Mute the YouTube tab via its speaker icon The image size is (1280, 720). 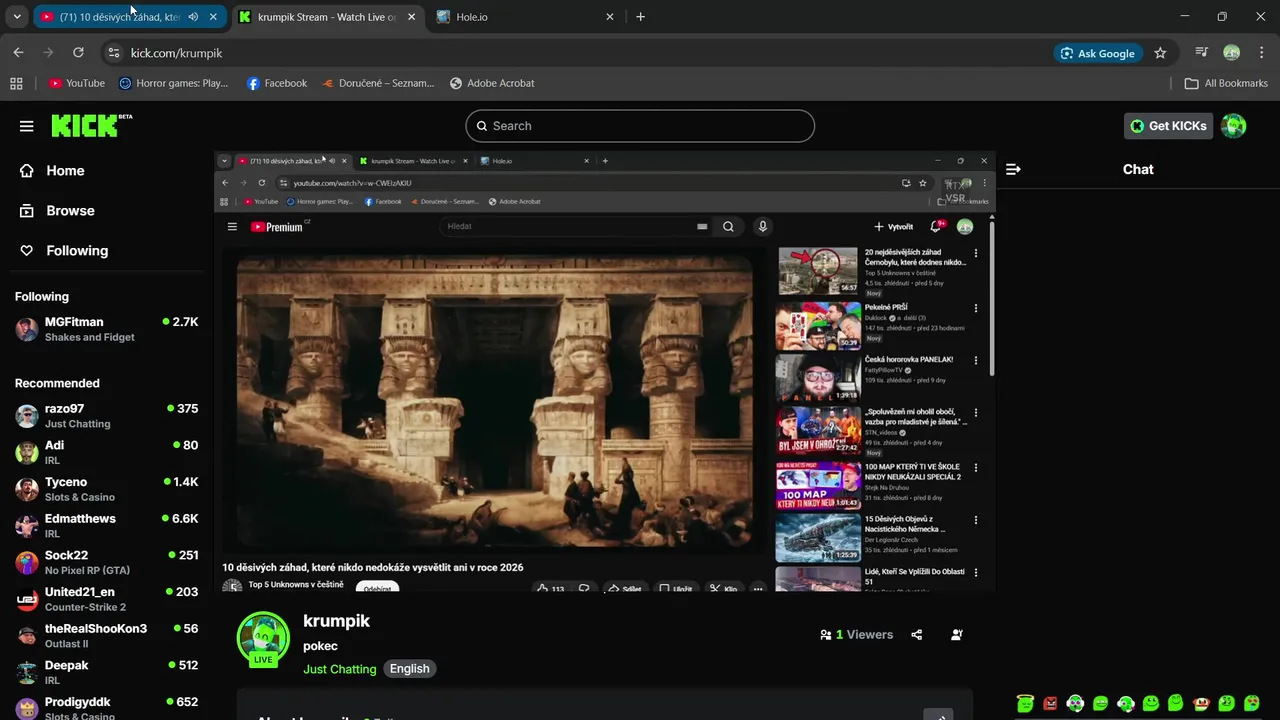193,17
